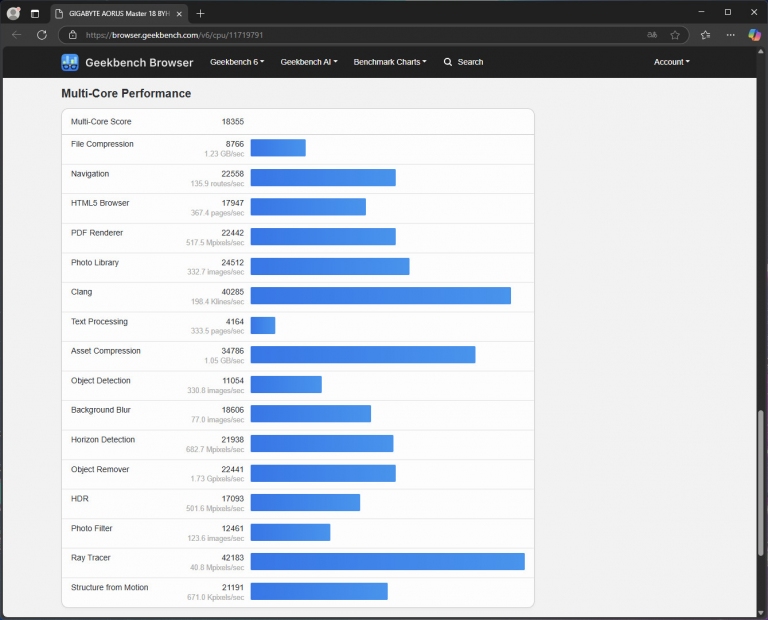Screen dimensions: 768x620
Task: Minimize the browser window
Action: tap(701, 12)
